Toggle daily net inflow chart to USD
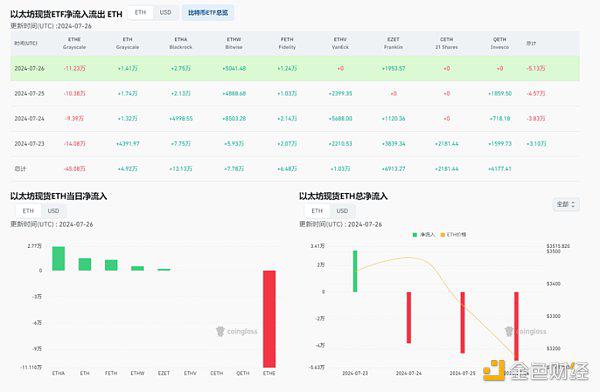 [53, 211]
